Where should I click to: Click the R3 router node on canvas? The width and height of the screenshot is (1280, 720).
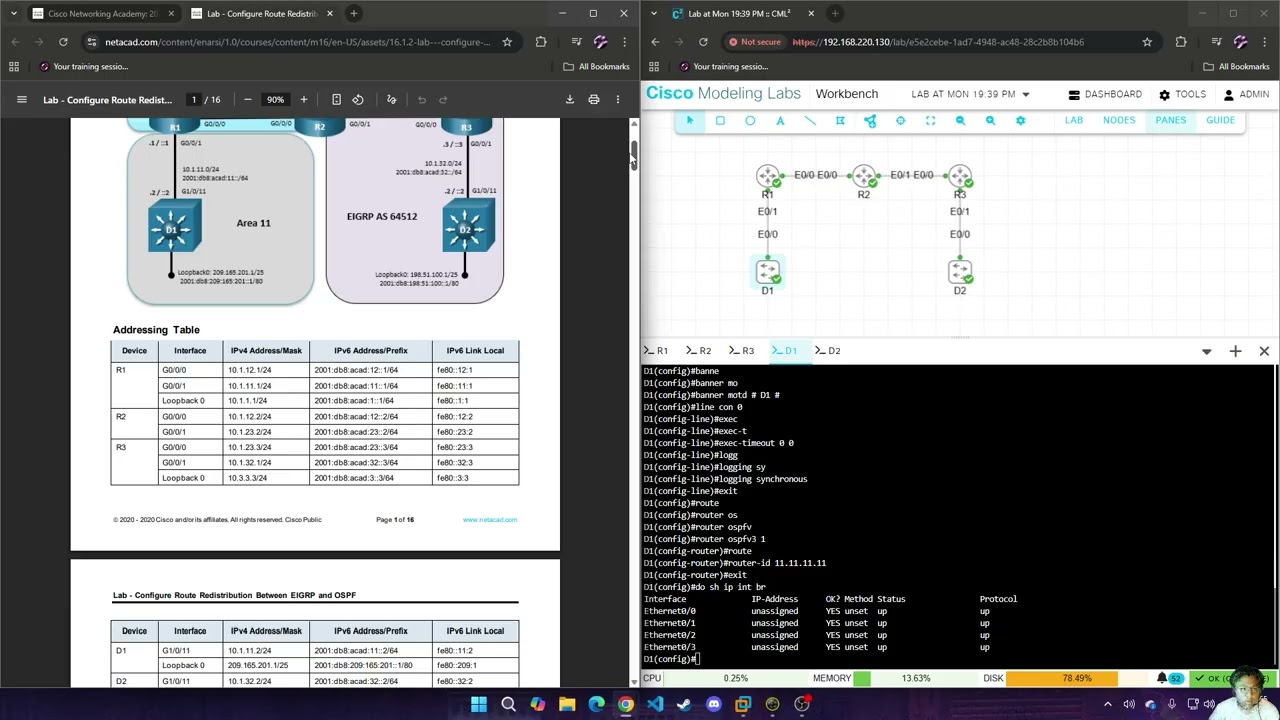tap(960, 177)
